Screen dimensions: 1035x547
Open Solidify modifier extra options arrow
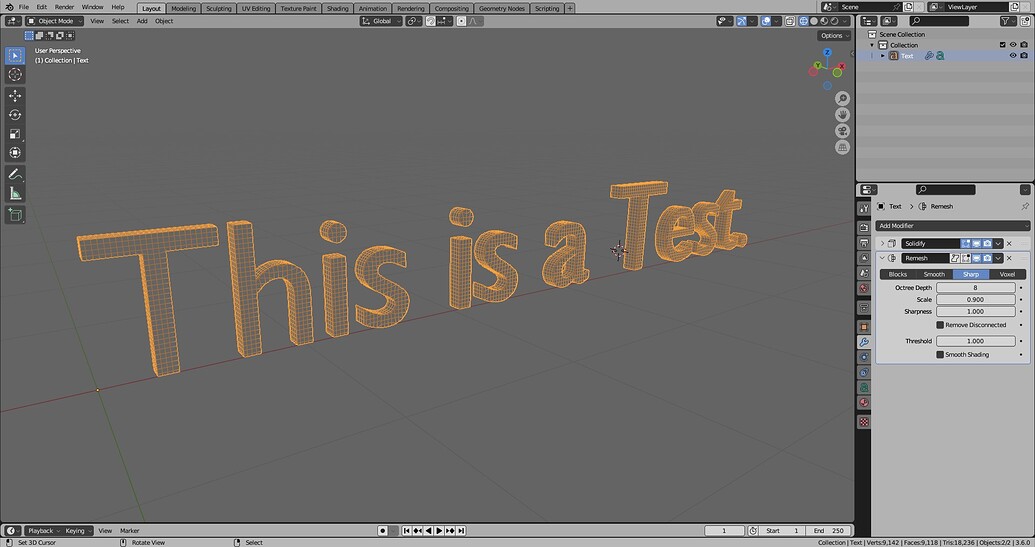pos(998,243)
